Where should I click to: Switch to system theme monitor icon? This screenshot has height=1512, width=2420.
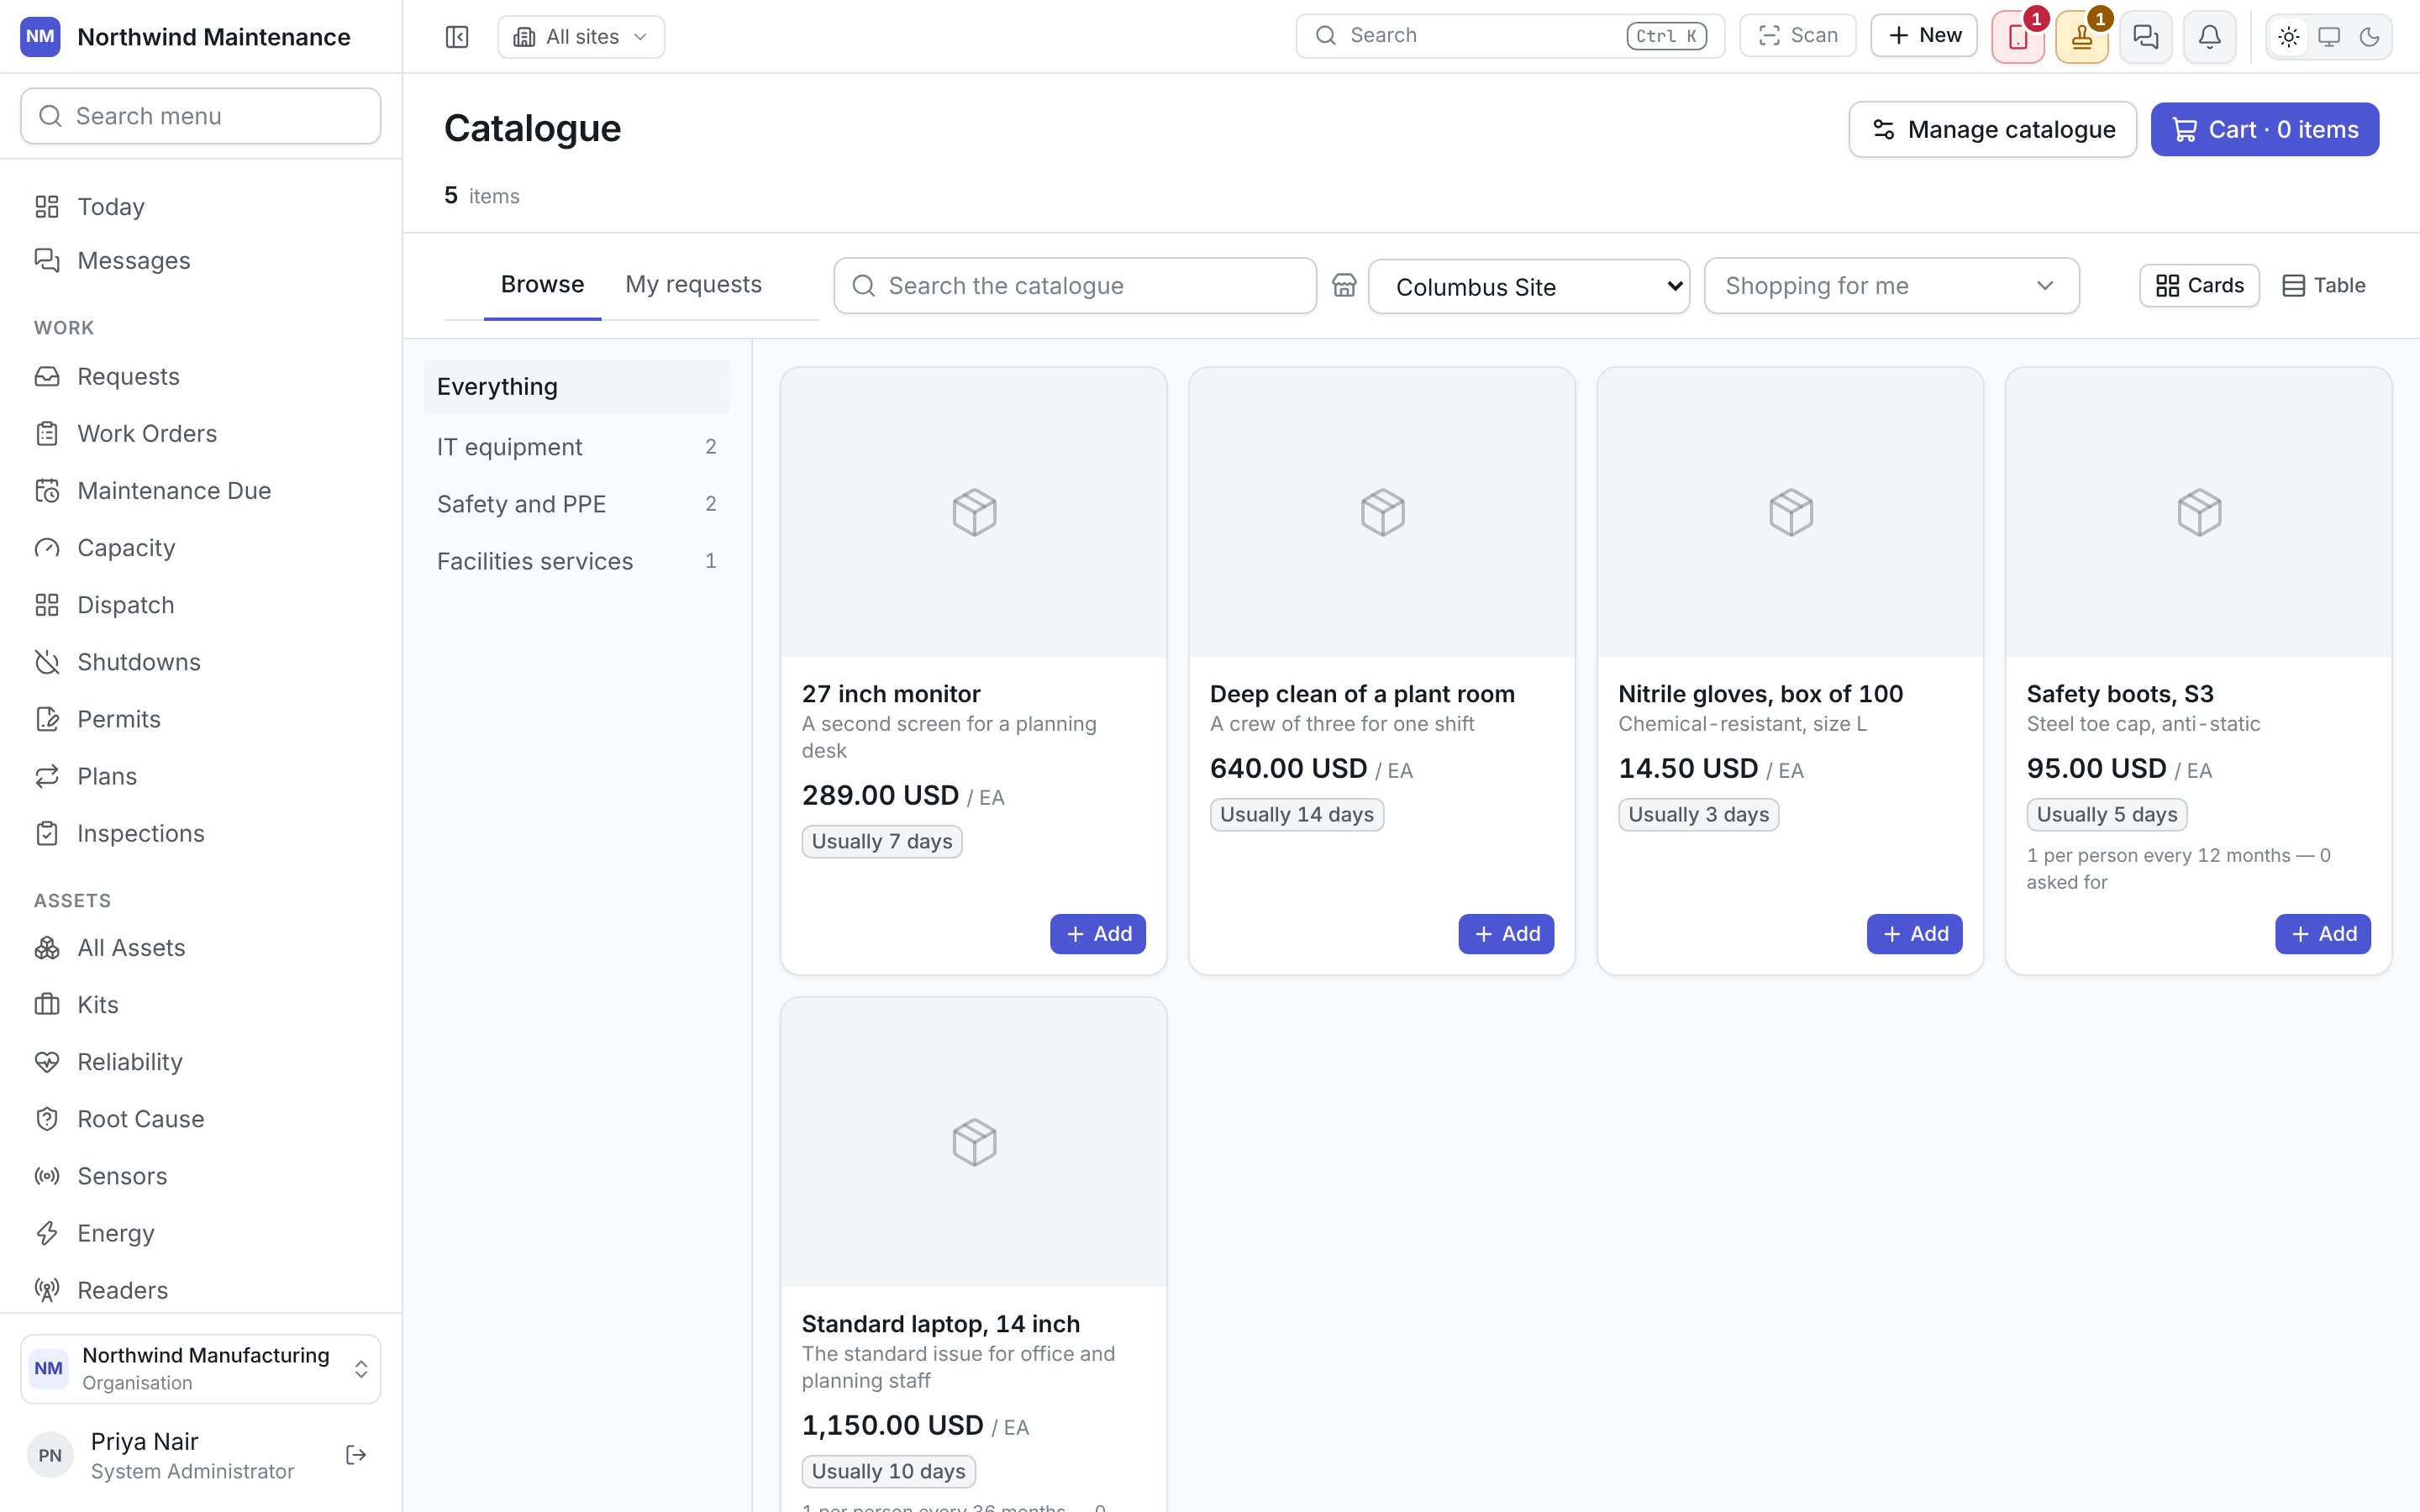click(2328, 37)
